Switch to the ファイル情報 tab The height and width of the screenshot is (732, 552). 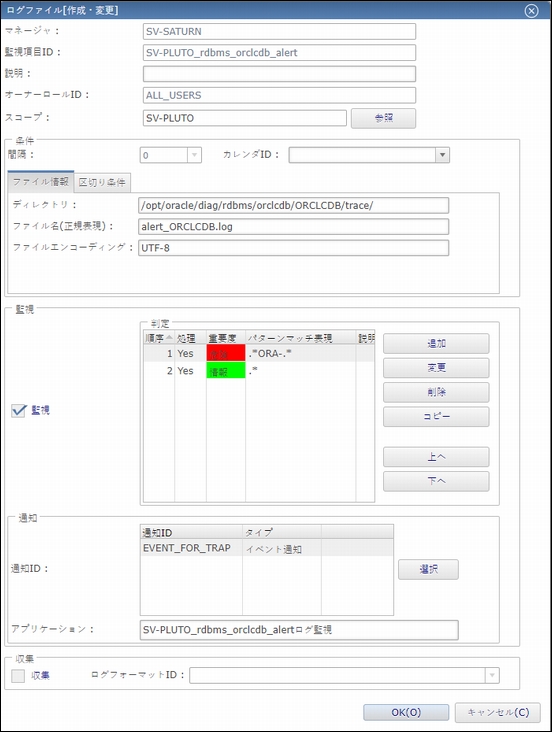(41, 182)
